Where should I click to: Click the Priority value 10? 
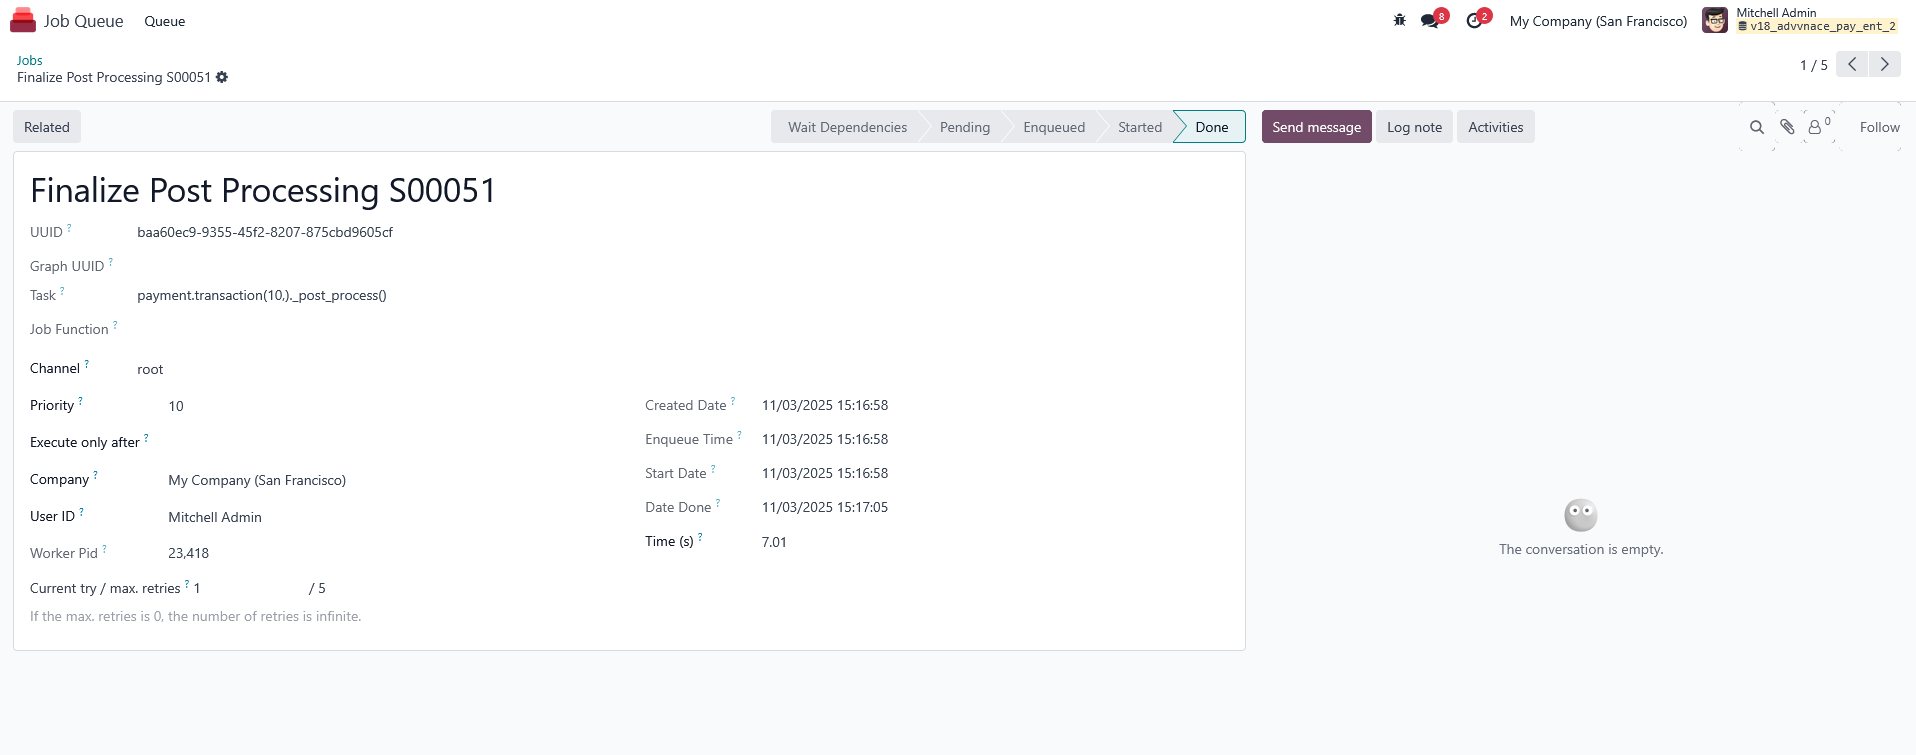[x=176, y=406]
